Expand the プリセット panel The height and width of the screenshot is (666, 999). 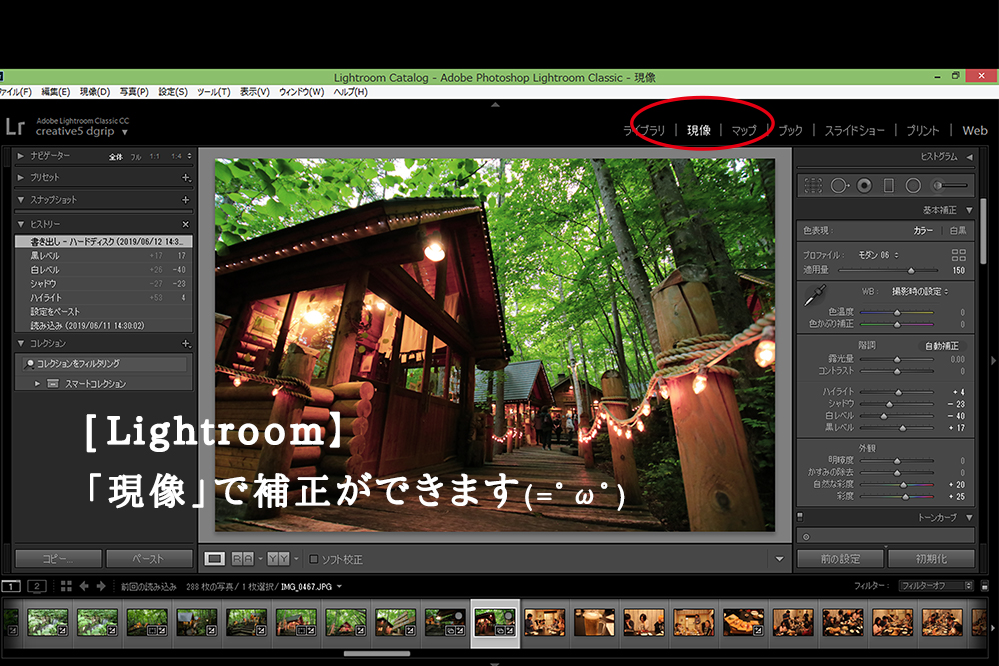tap(21, 177)
